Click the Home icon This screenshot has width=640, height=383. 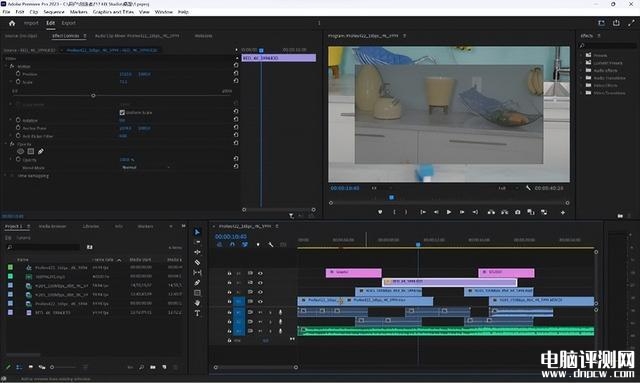point(12,23)
